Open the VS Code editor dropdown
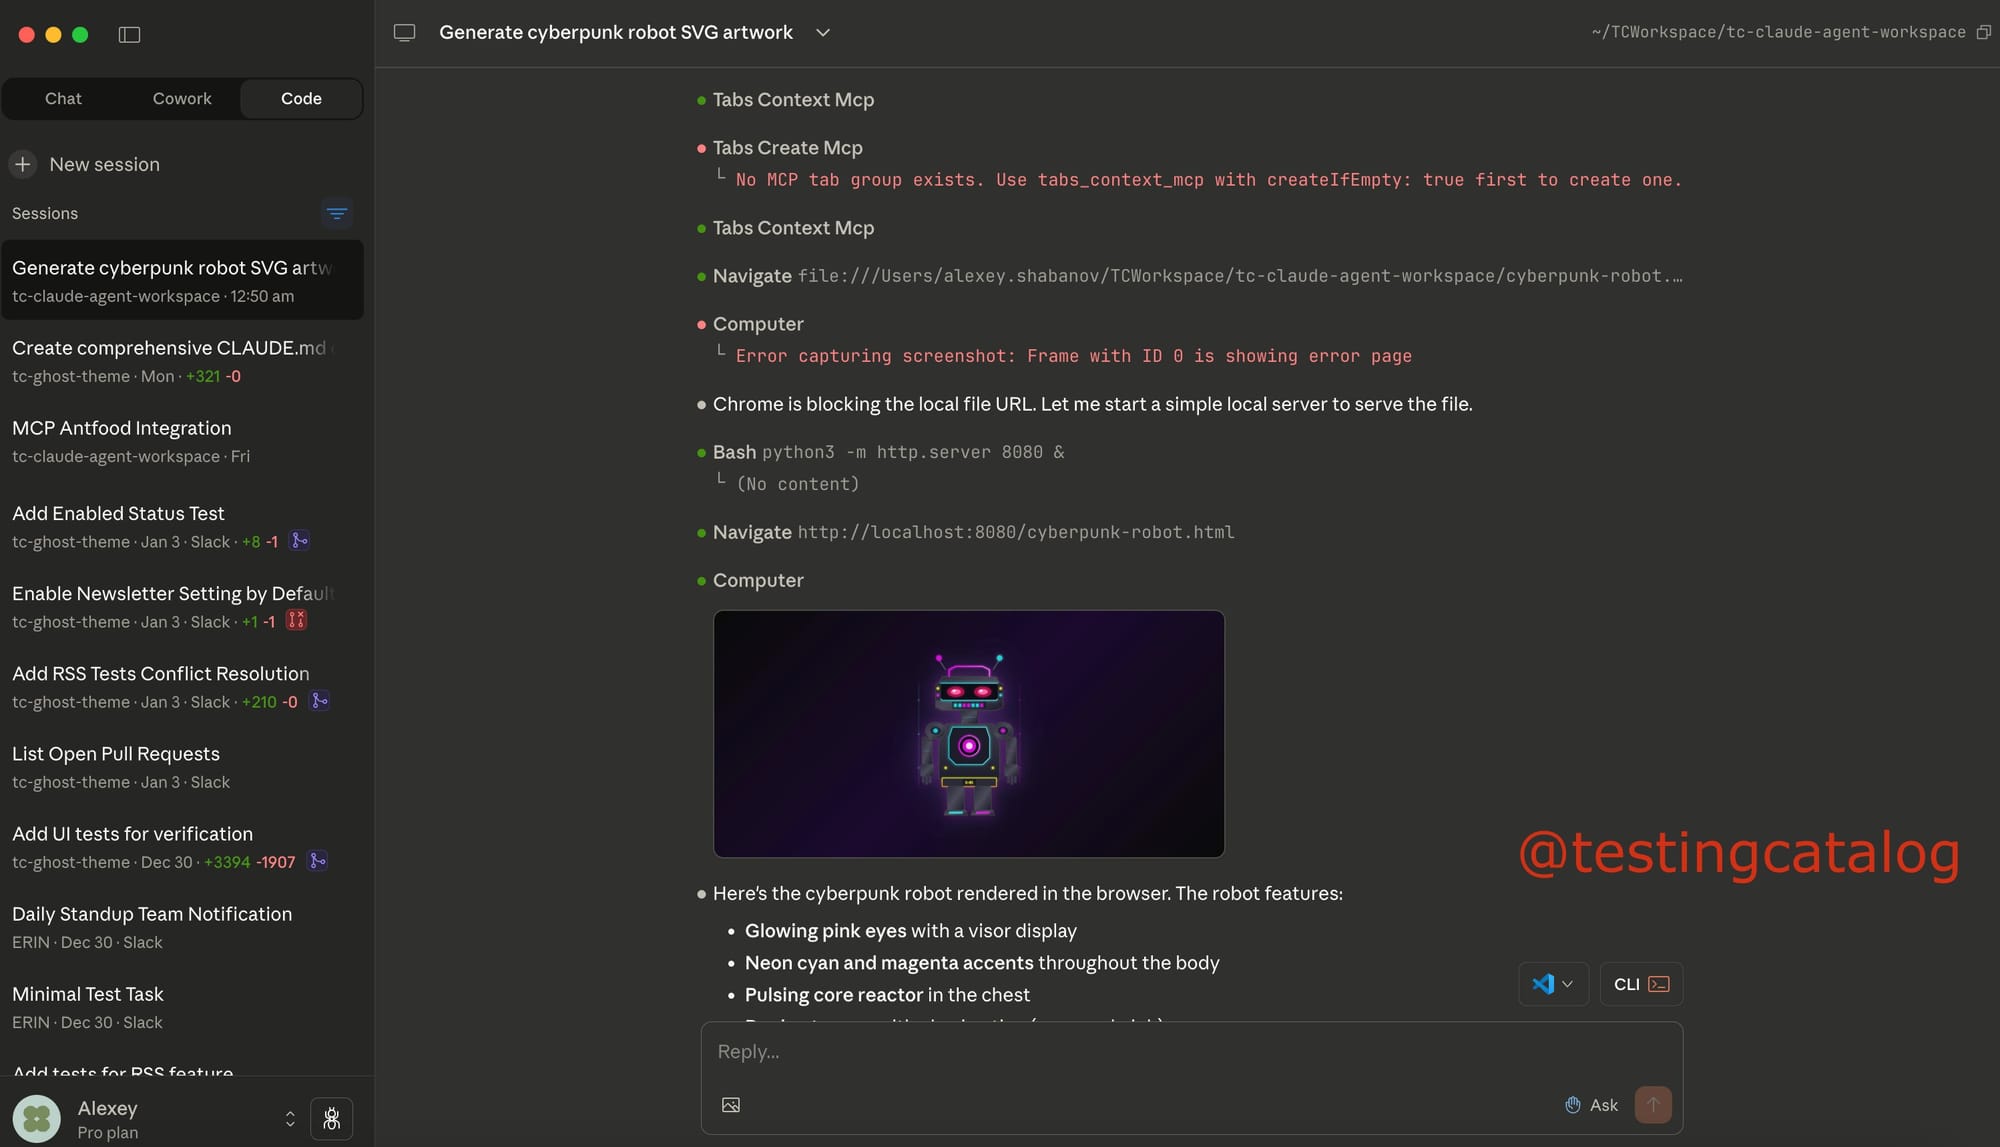Screen dimensions: 2000x1147 (x=1553, y=984)
